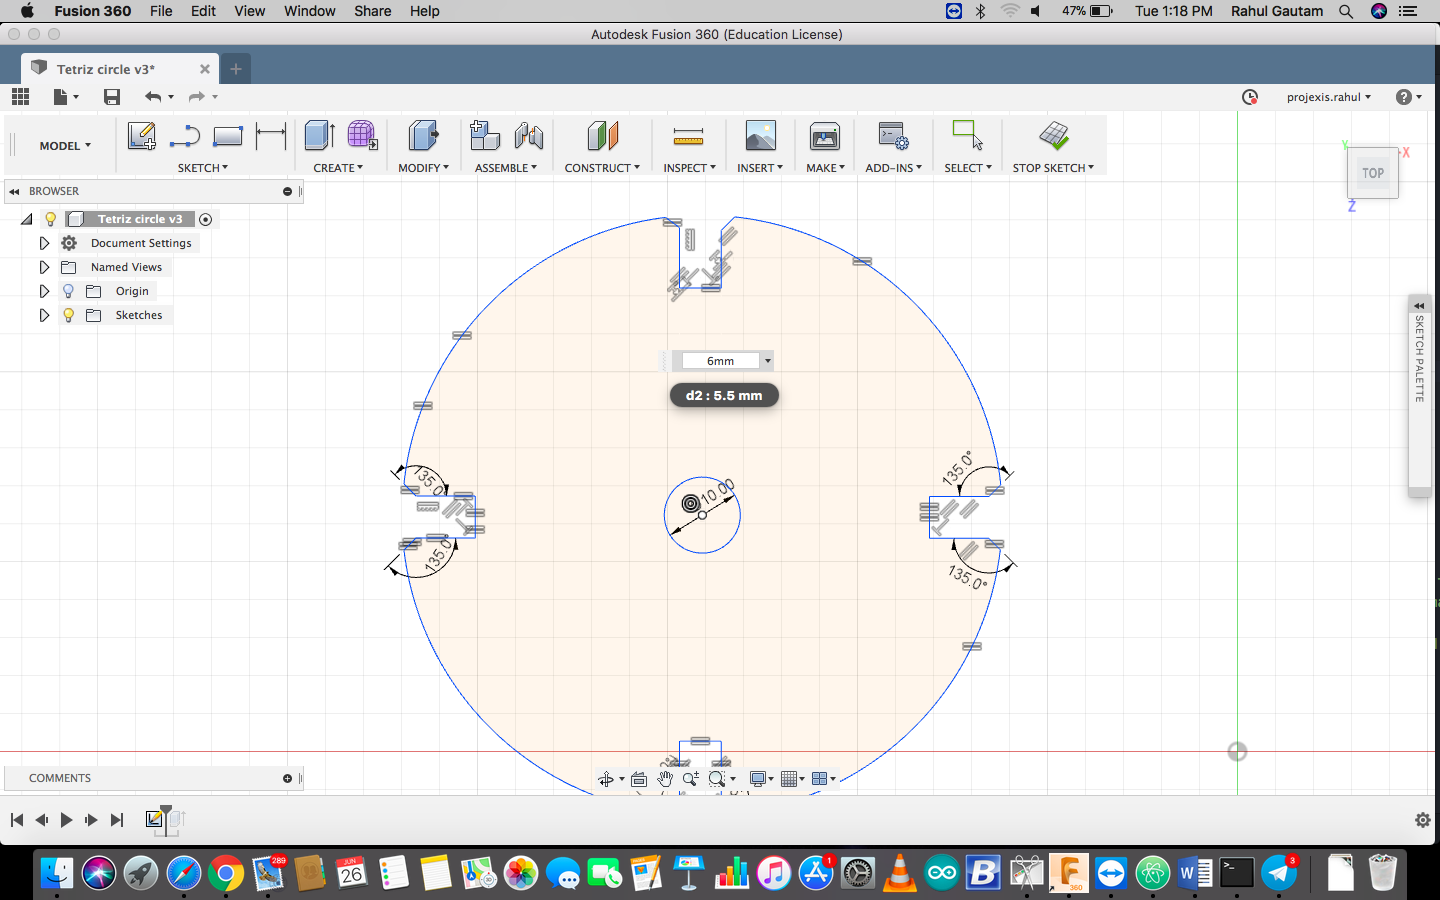Click the Select tool icon

(x=968, y=135)
